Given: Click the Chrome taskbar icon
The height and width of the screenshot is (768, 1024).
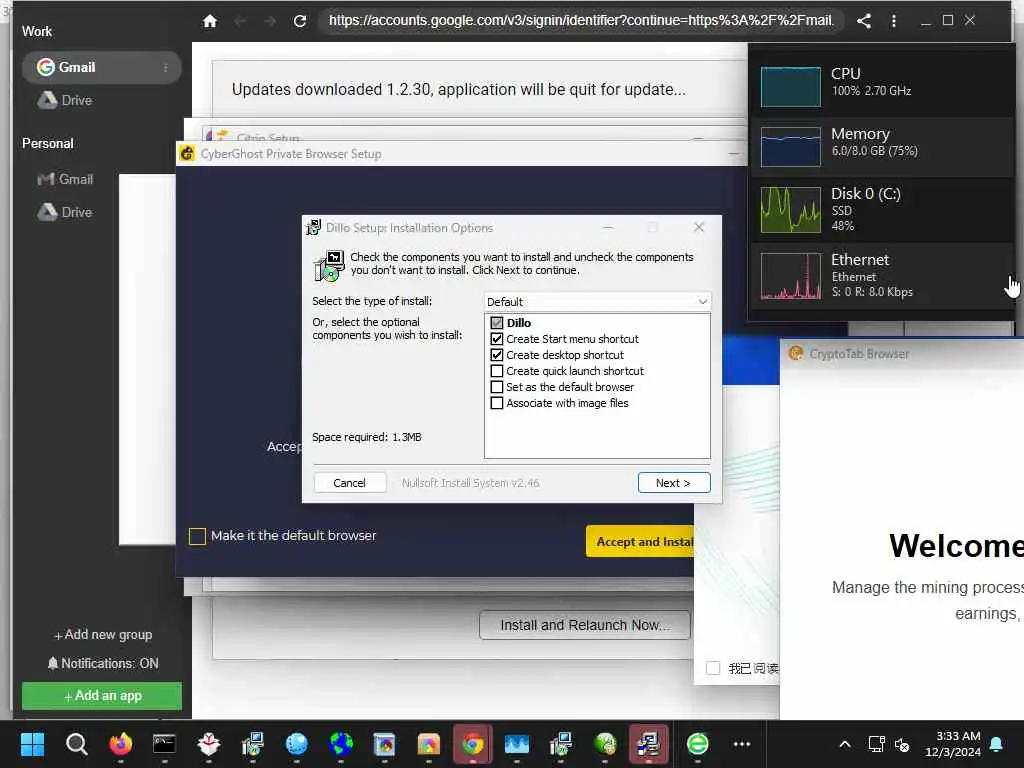Looking at the screenshot, I should coord(473,744).
